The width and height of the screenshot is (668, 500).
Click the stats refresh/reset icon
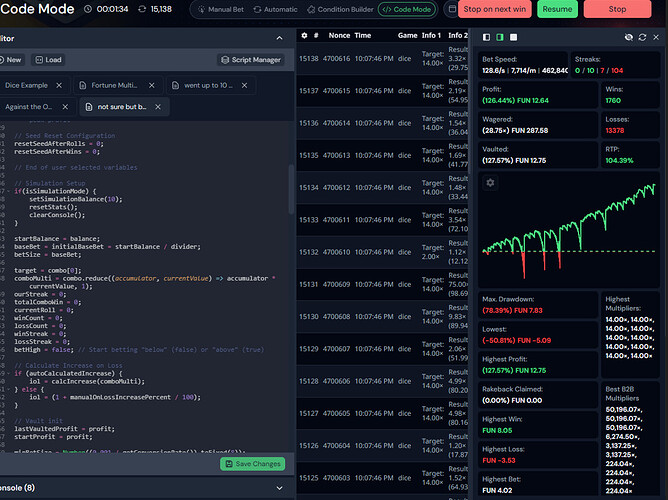click(x=642, y=36)
